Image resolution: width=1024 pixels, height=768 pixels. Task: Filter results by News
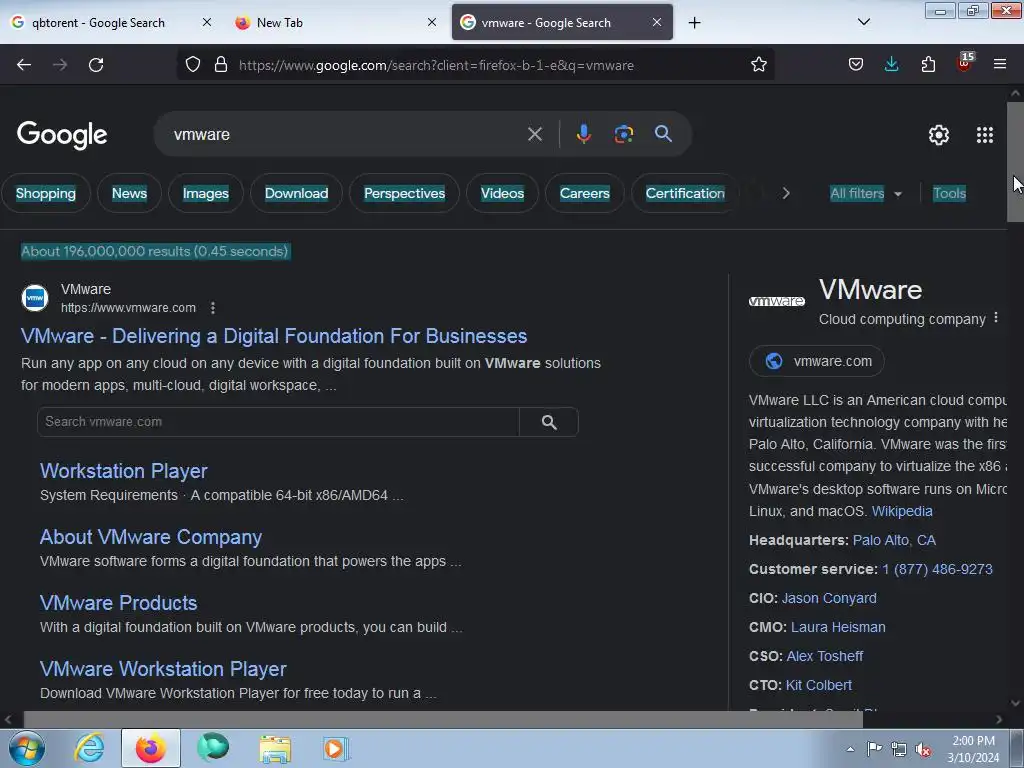point(129,193)
